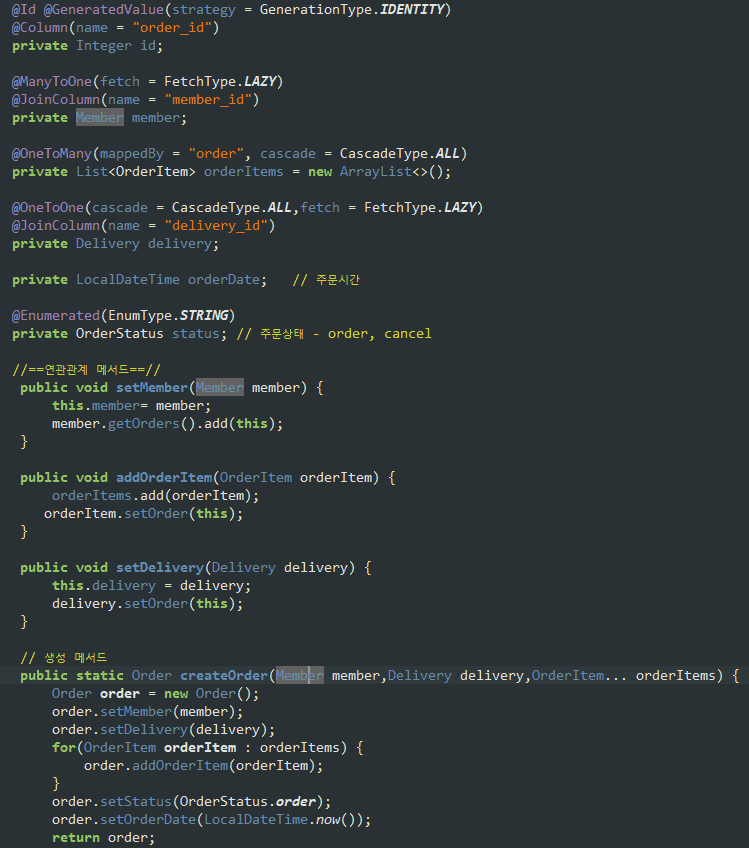Click the "delivery_id" string literal
The width and height of the screenshot is (749, 848).
click(216, 226)
